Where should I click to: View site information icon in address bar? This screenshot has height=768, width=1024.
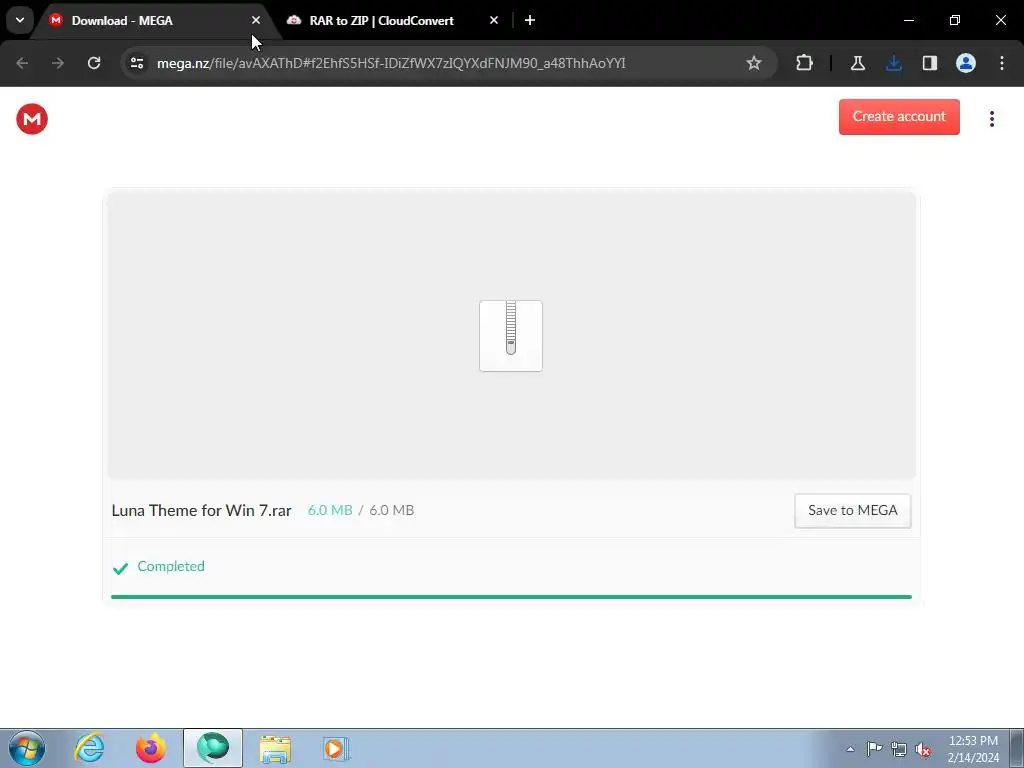click(136, 63)
